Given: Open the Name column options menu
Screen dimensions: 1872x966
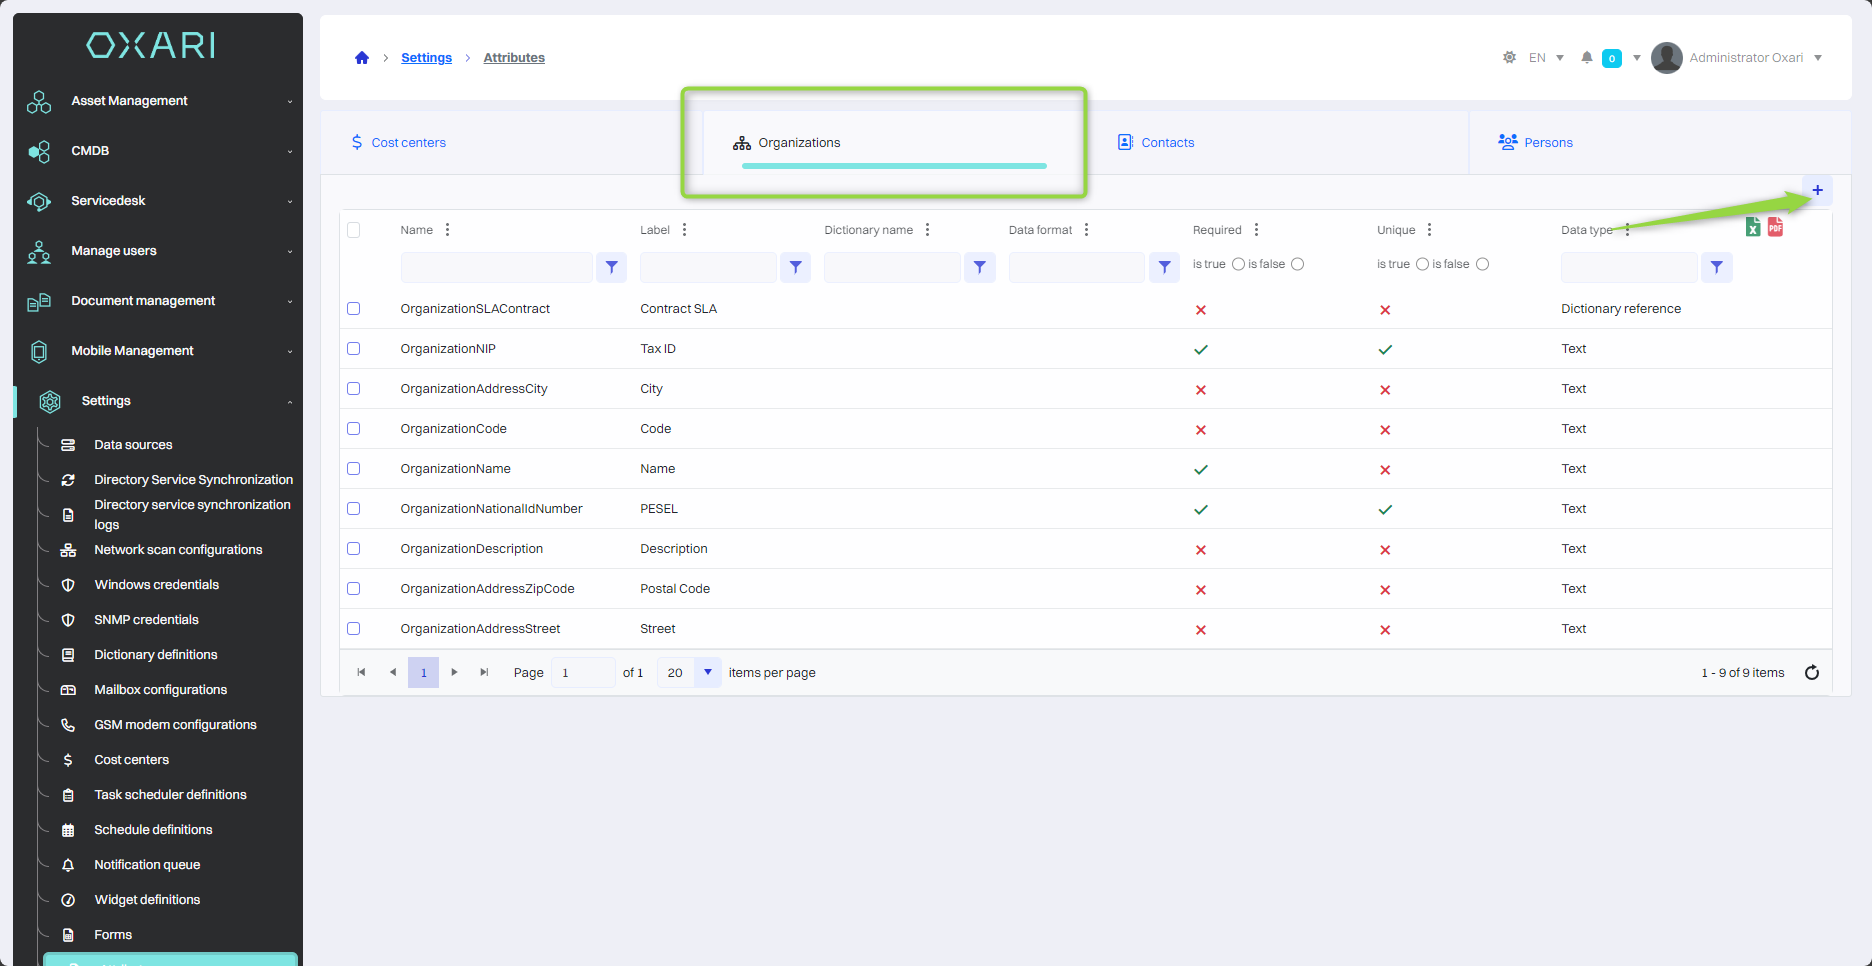Looking at the screenshot, I should [447, 230].
